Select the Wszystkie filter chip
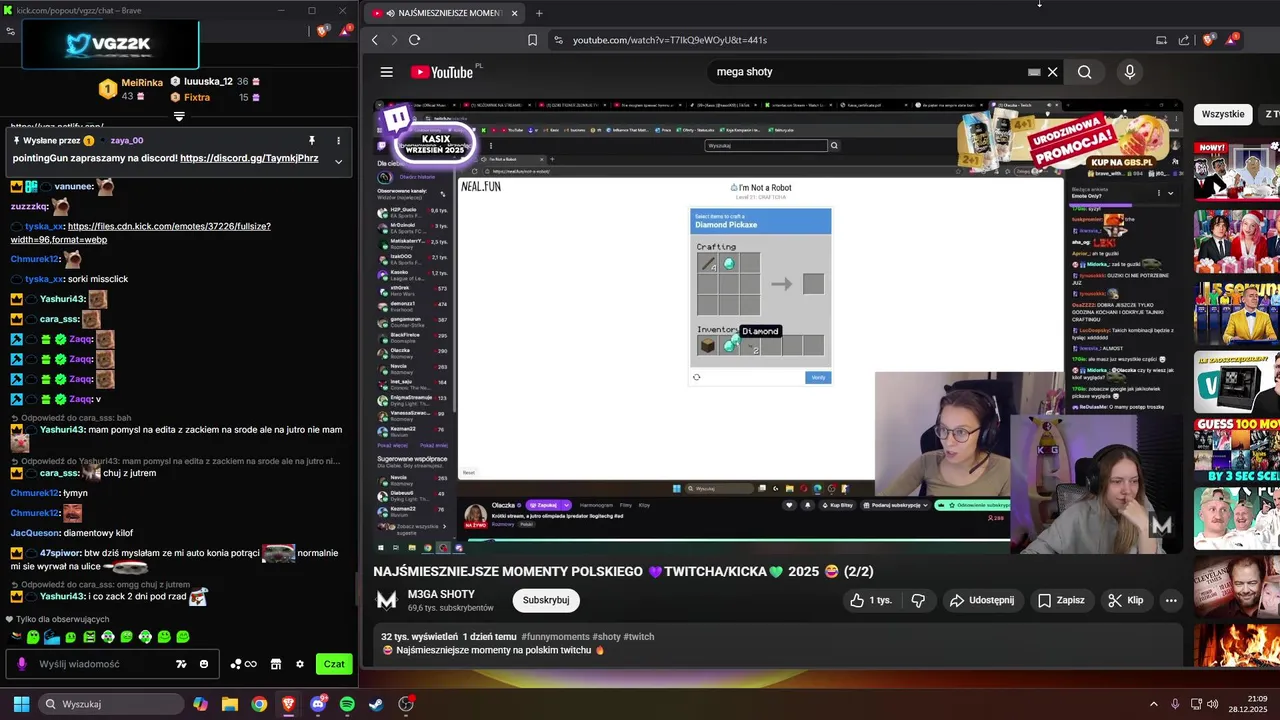Viewport: 1280px width, 720px height. 1223,114
